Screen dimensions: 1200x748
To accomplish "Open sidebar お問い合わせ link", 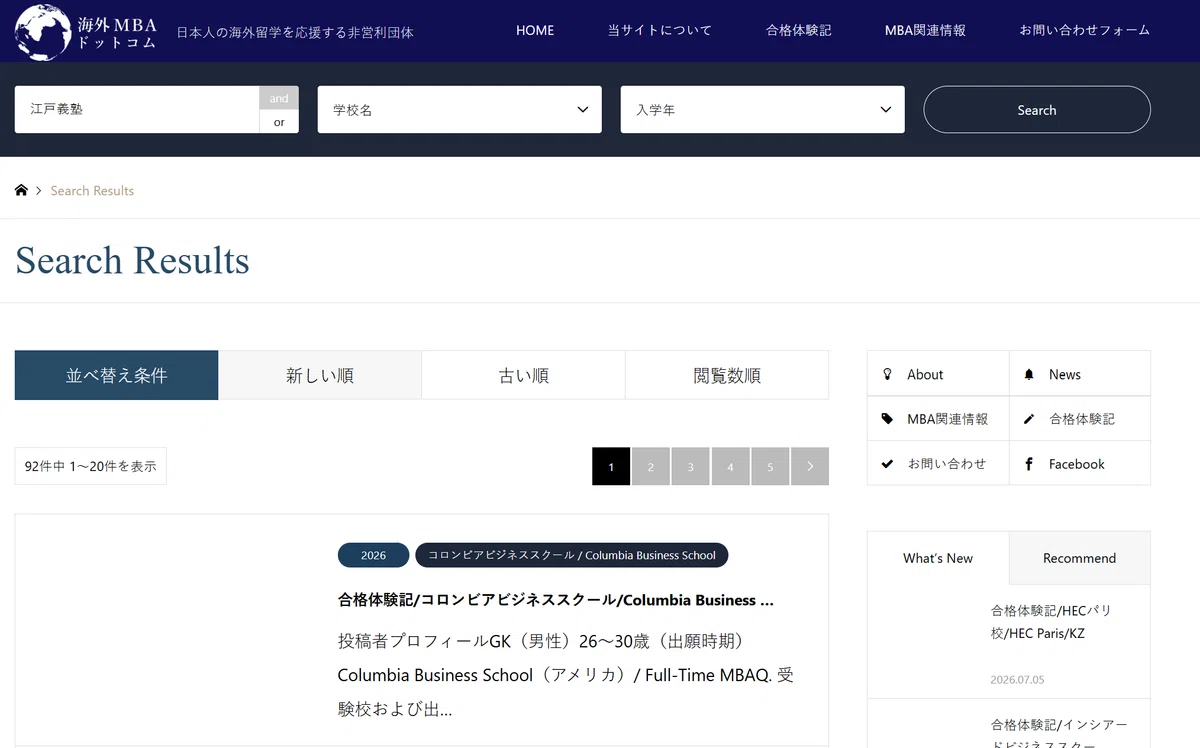I will [x=938, y=464].
